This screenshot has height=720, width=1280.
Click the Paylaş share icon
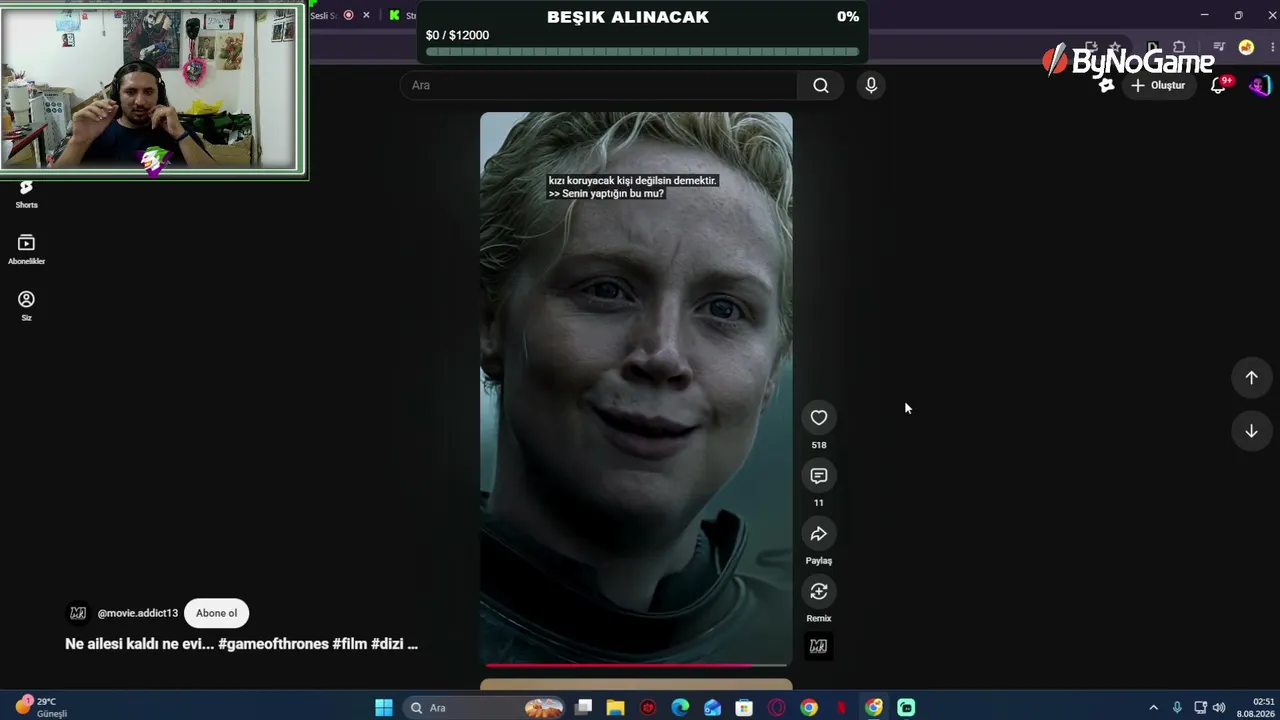click(819, 534)
